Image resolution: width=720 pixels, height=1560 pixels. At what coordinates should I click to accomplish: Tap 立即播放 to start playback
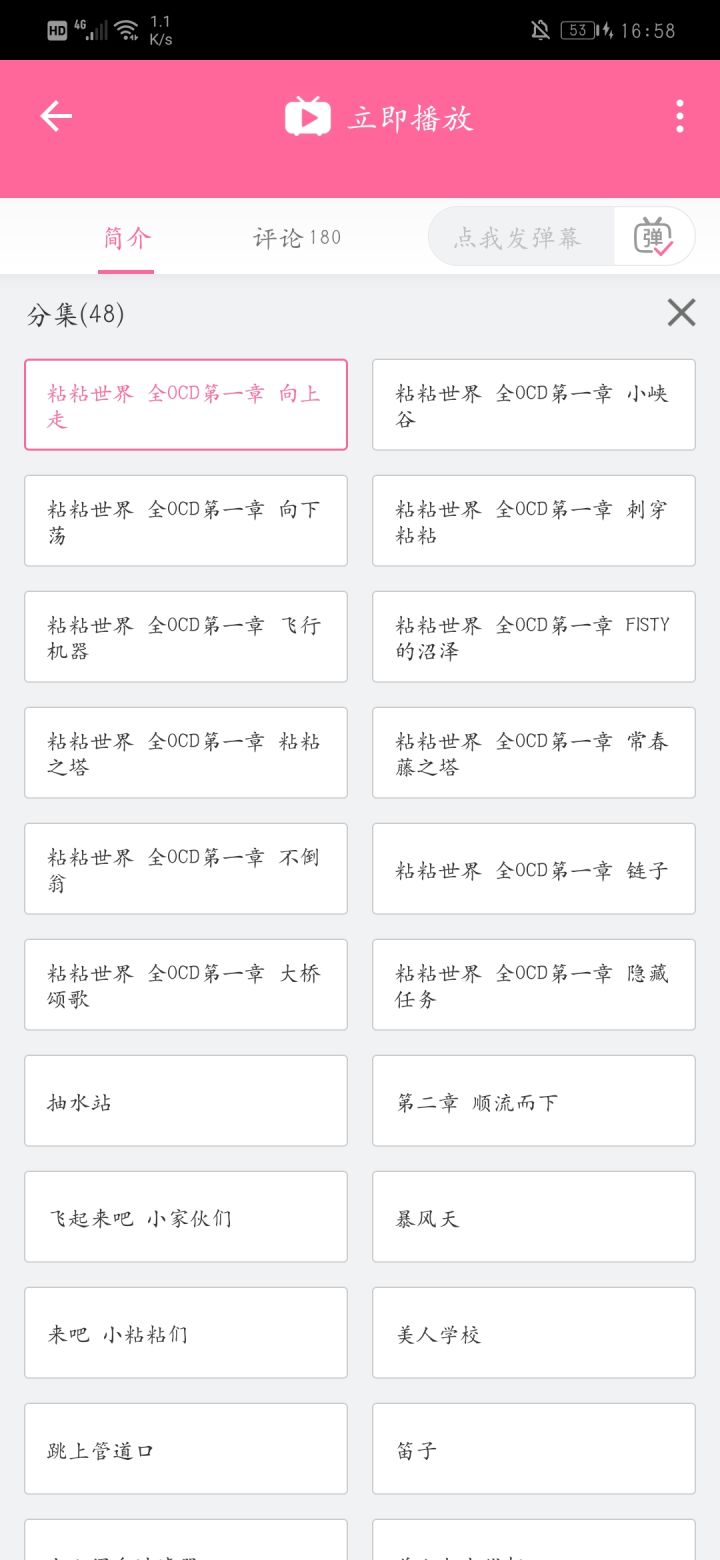pos(380,118)
